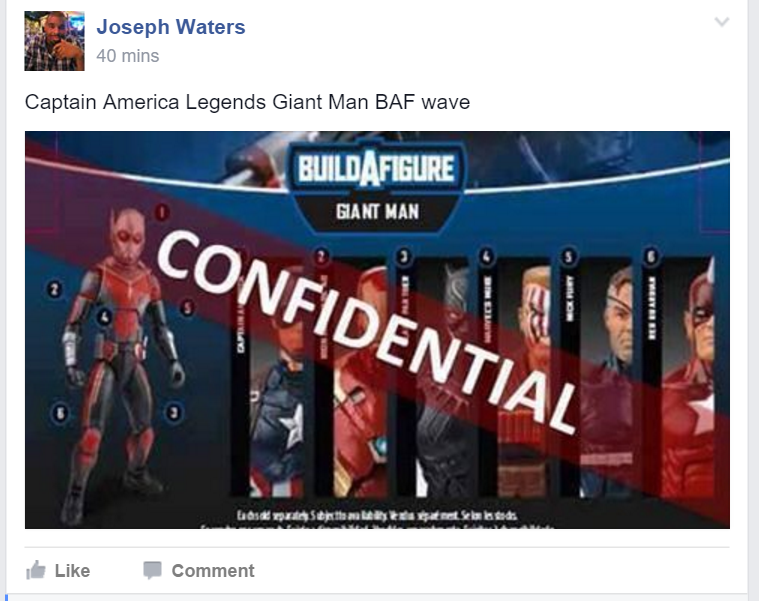This screenshot has height=601, width=759.
Task: Click the Joseph Waters name link
Action: coord(171,27)
